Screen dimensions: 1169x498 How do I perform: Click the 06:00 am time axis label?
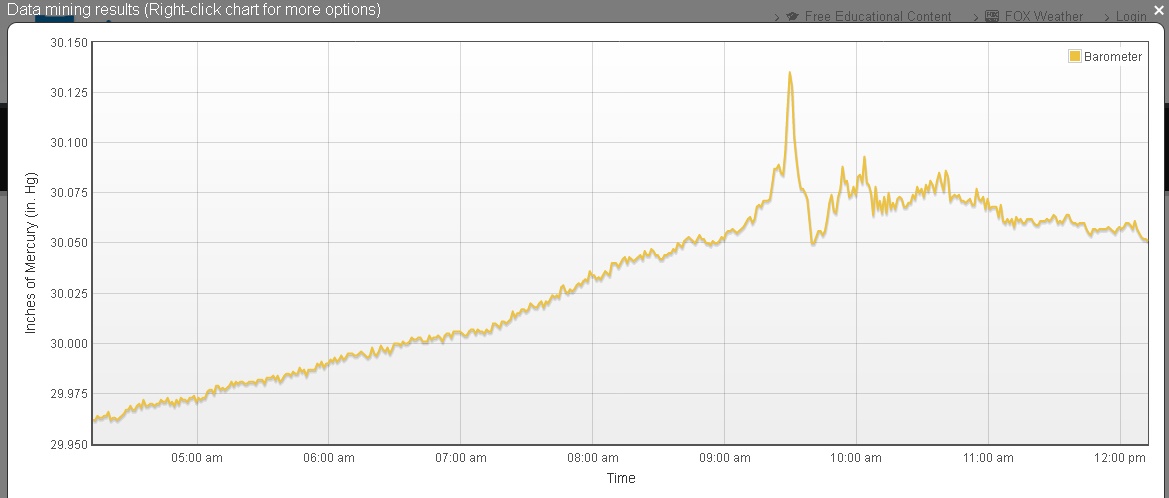(329, 458)
